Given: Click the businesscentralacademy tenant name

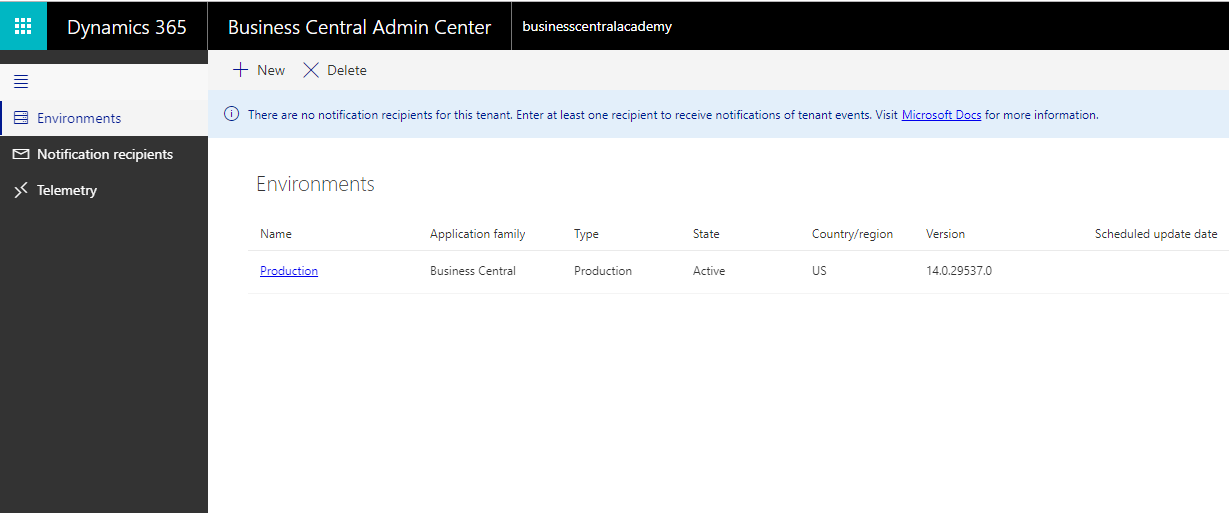Looking at the screenshot, I should [x=597, y=27].
